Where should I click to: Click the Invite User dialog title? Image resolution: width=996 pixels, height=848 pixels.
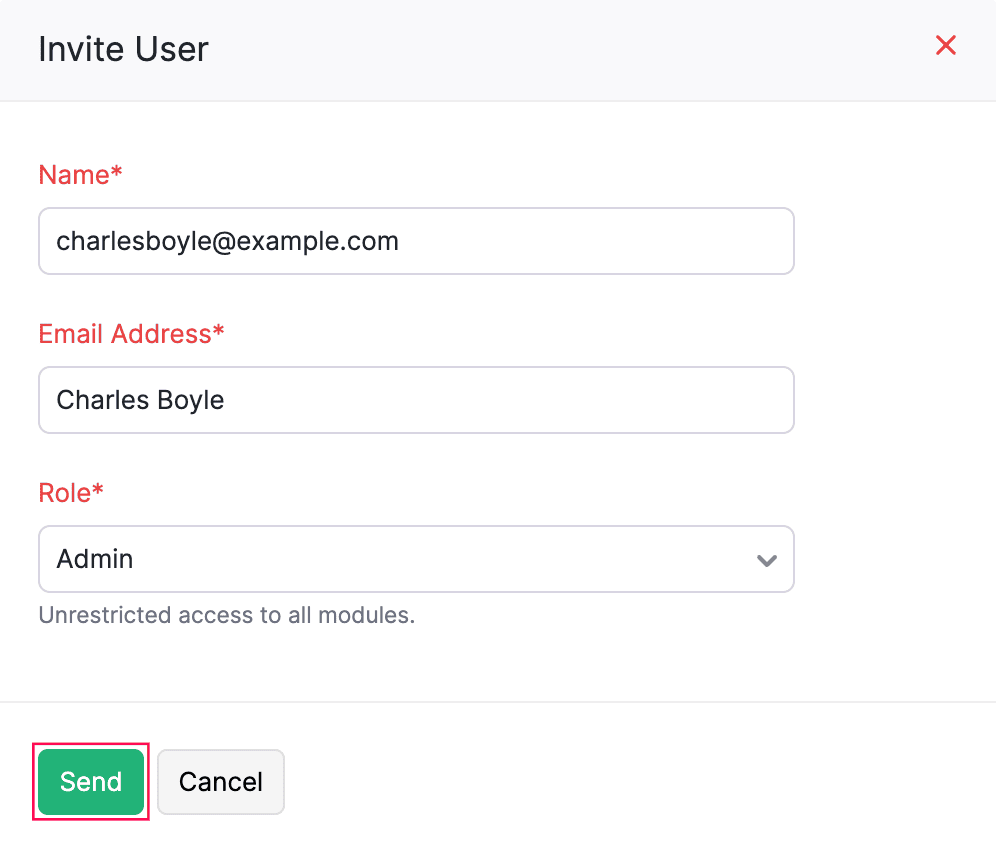coord(123,49)
